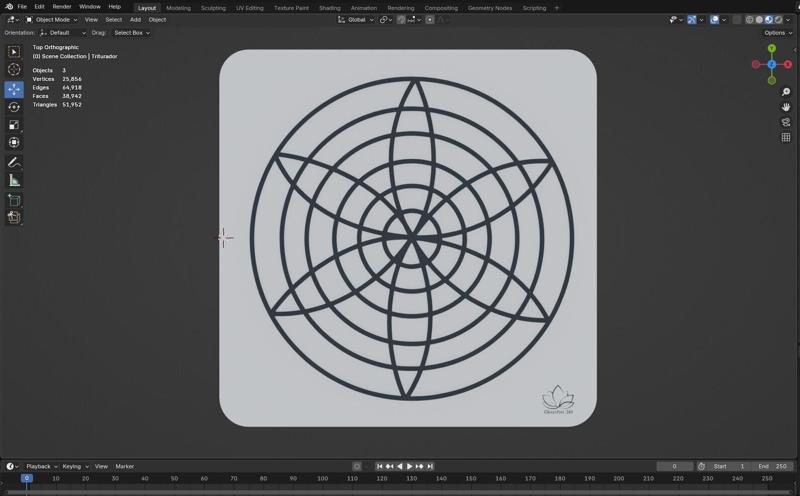
Task: Select the Cursor tool
Action: point(14,69)
